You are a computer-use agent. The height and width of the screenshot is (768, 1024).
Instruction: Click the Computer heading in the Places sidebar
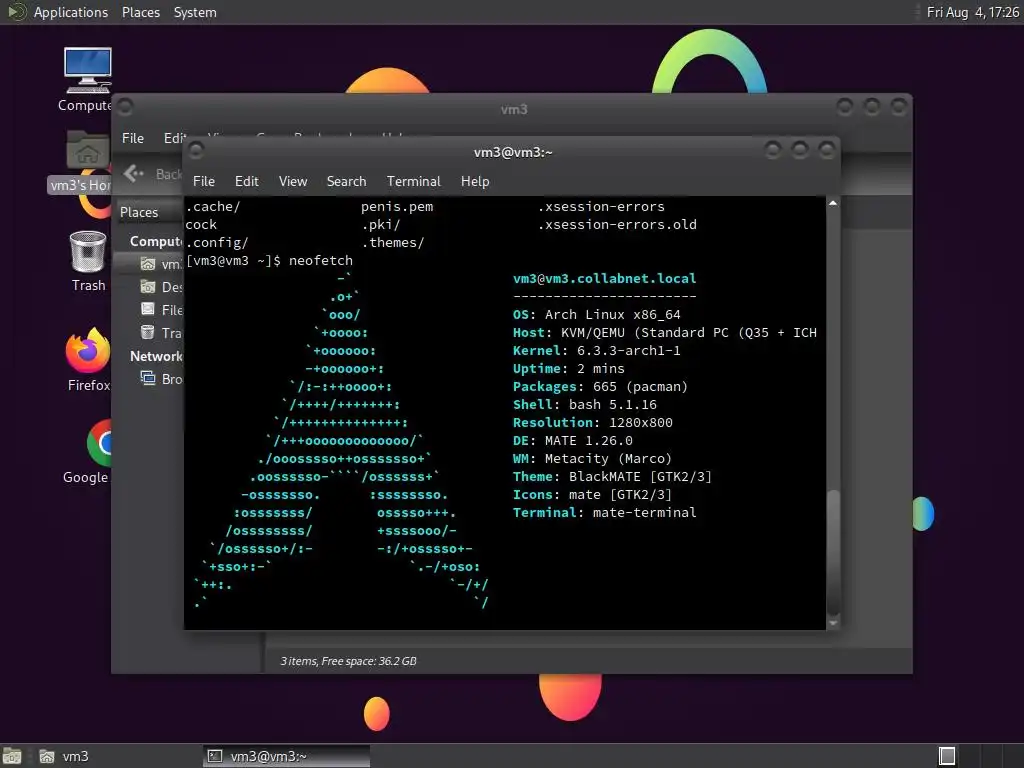[x=155, y=241]
